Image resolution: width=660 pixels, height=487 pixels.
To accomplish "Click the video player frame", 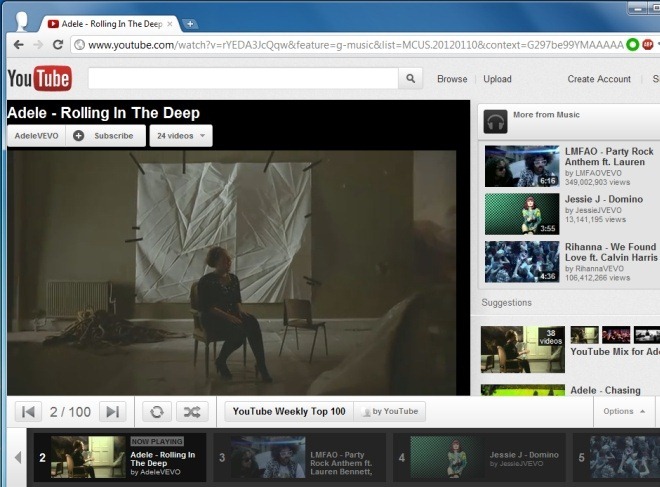I will point(232,273).
